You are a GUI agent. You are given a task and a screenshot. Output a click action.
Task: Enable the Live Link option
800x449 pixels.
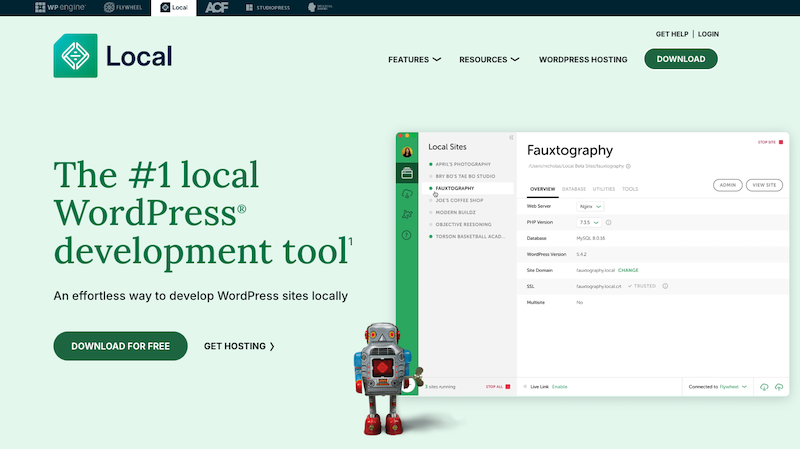[x=559, y=386]
